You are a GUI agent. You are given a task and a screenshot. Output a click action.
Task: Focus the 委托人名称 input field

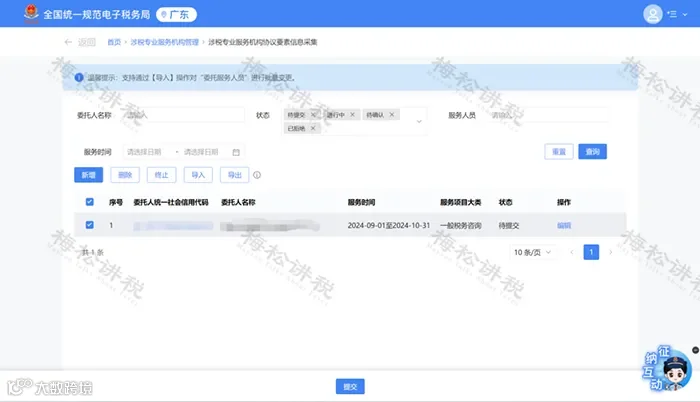(184, 115)
